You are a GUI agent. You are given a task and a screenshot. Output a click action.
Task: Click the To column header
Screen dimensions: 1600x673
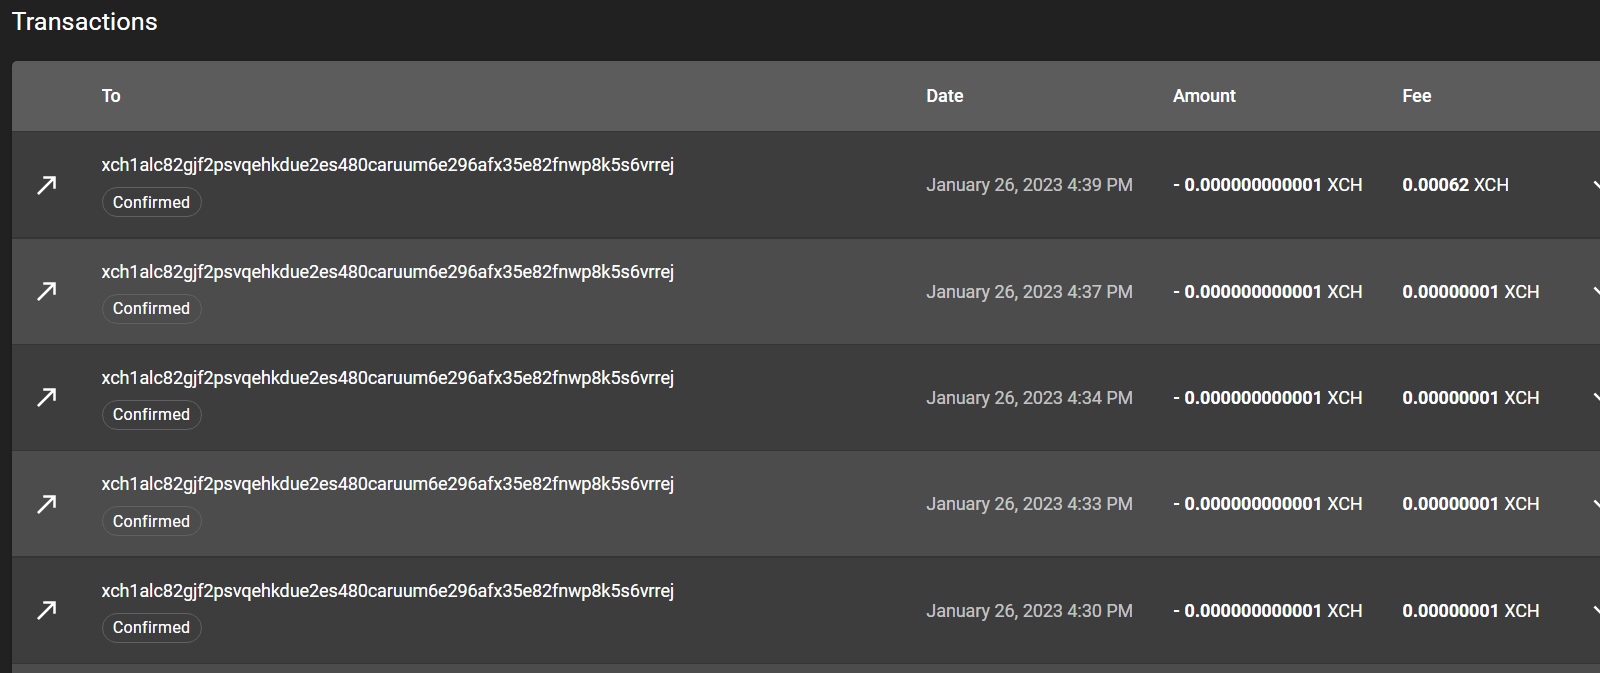pos(110,95)
